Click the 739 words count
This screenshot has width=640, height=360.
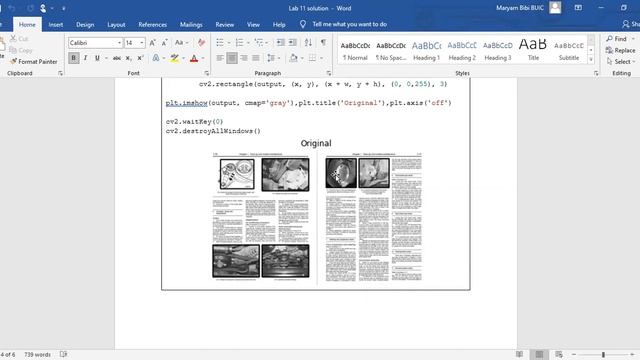click(38, 354)
